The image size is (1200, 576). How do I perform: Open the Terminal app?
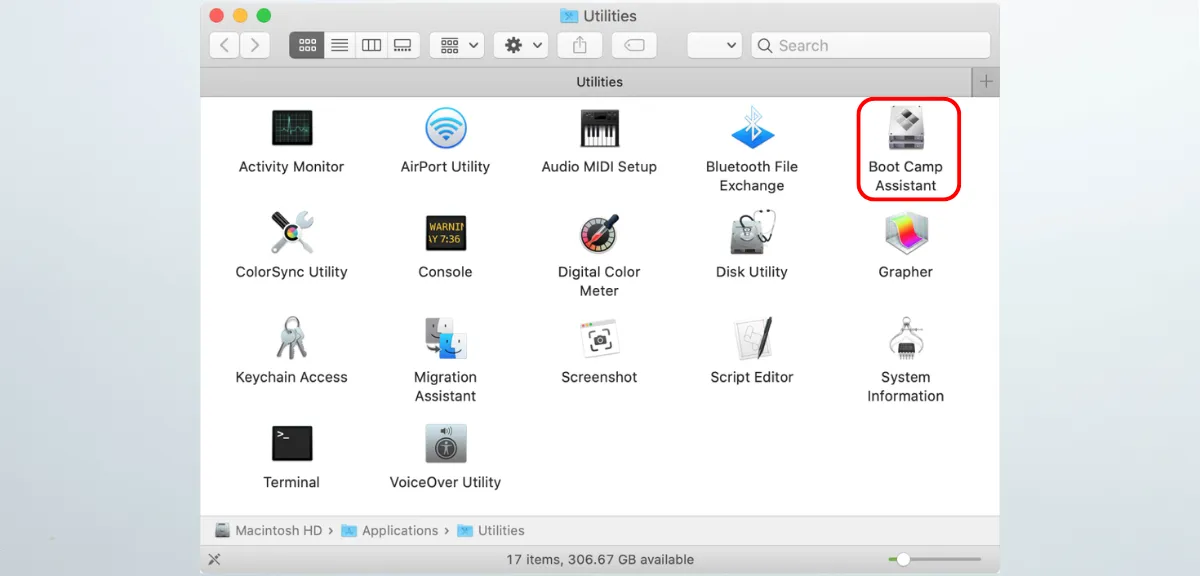291,444
